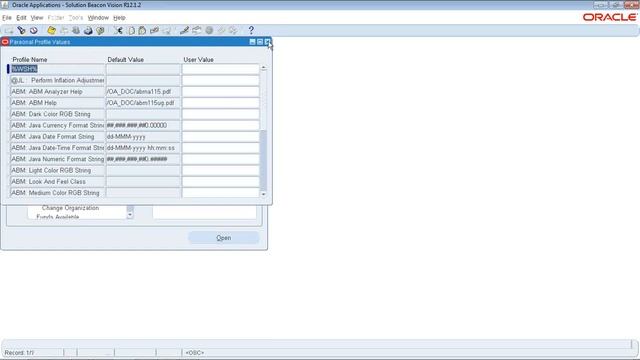
Task: Click the Switch Responsibilities toolbar icon
Action: [76, 31]
